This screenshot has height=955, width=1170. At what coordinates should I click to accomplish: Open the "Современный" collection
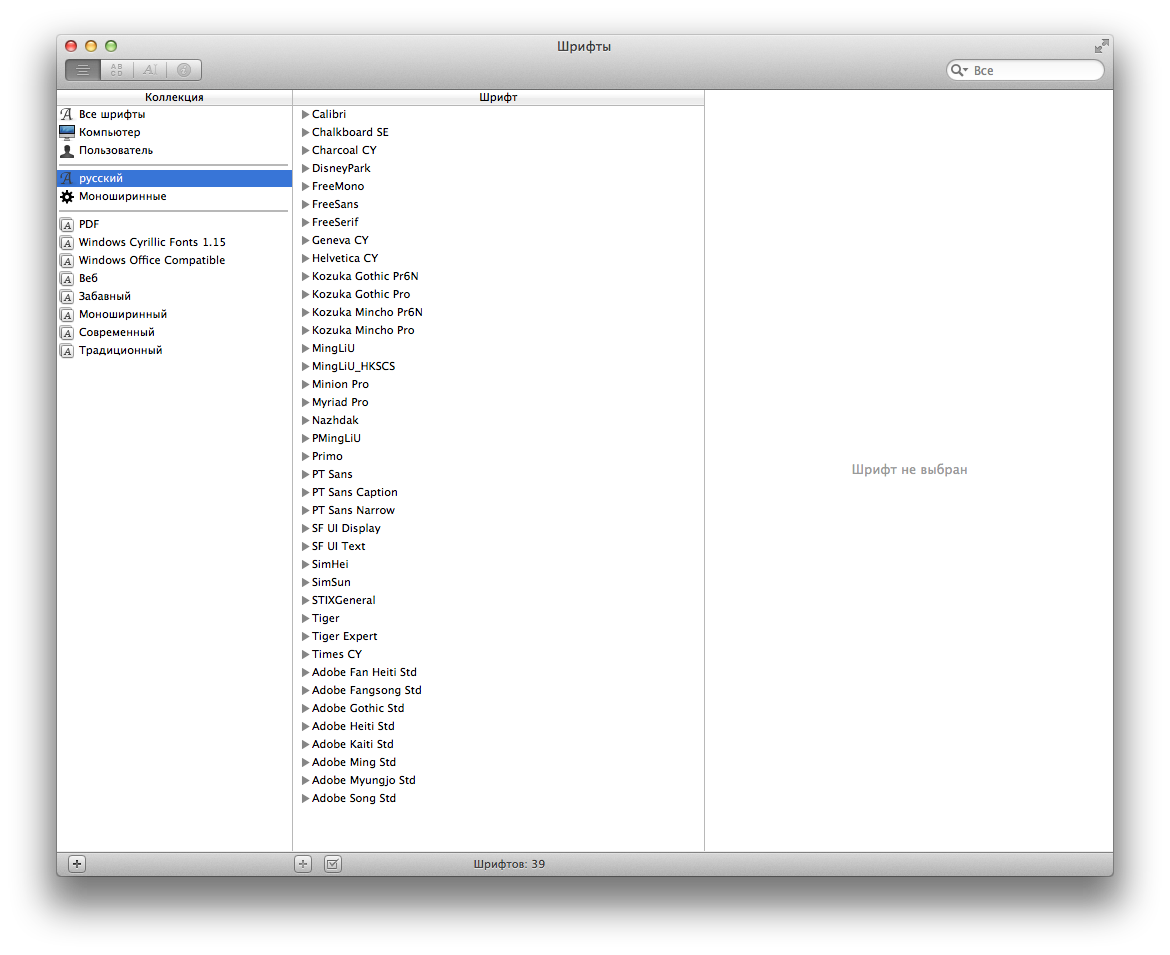coord(175,332)
